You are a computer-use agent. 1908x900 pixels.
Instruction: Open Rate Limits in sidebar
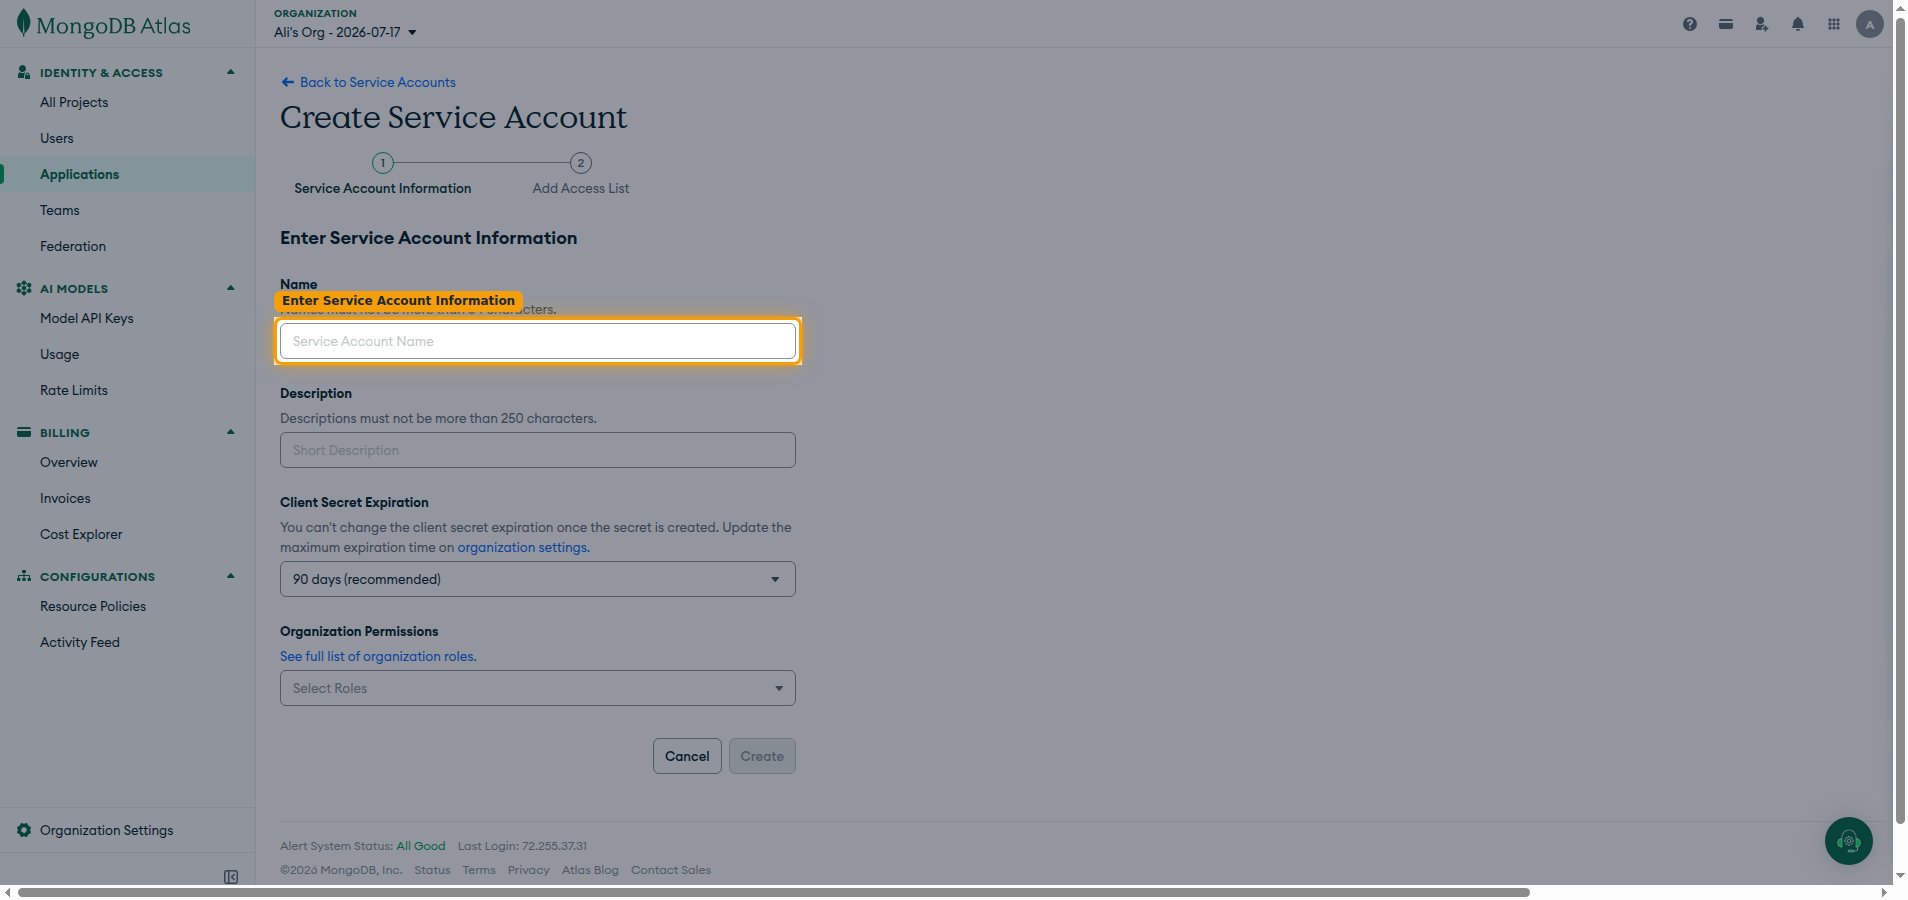[x=74, y=390]
